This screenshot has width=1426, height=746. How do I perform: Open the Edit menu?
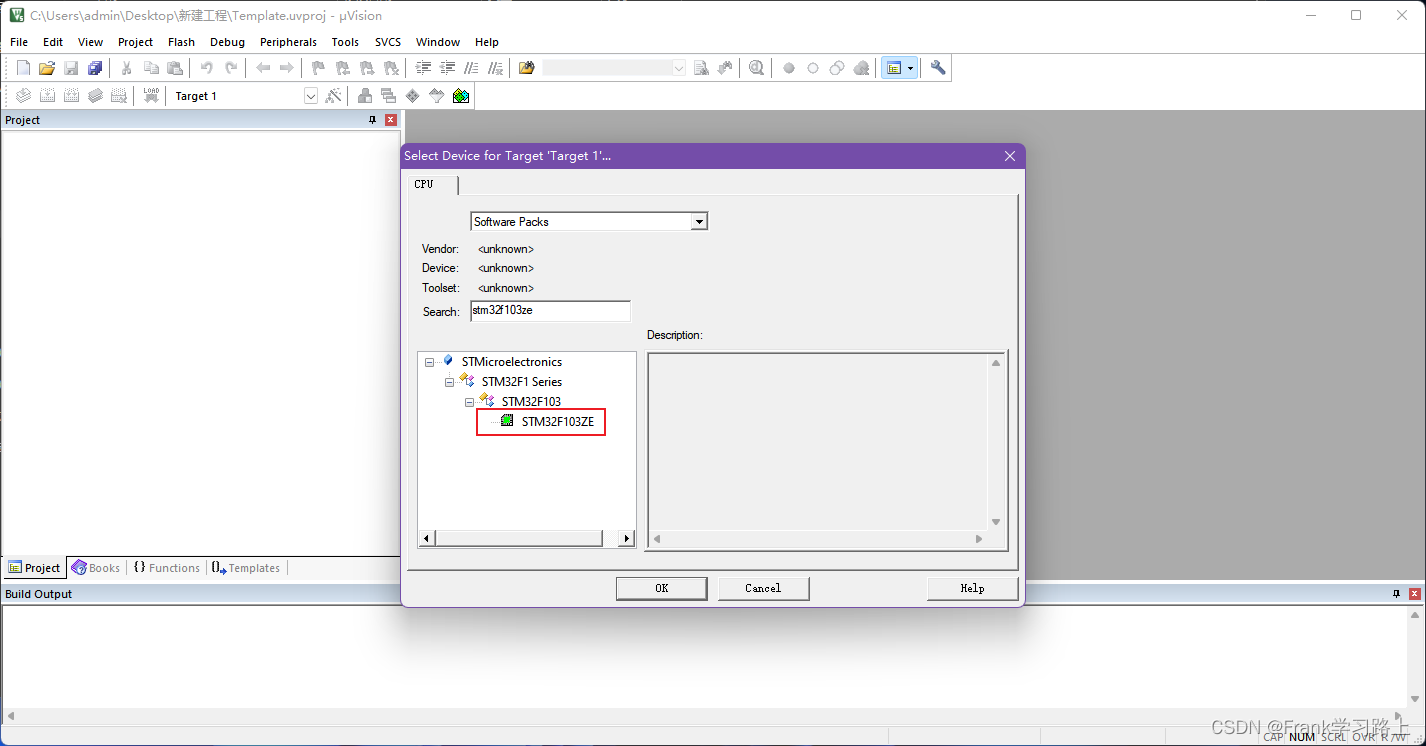coord(53,42)
